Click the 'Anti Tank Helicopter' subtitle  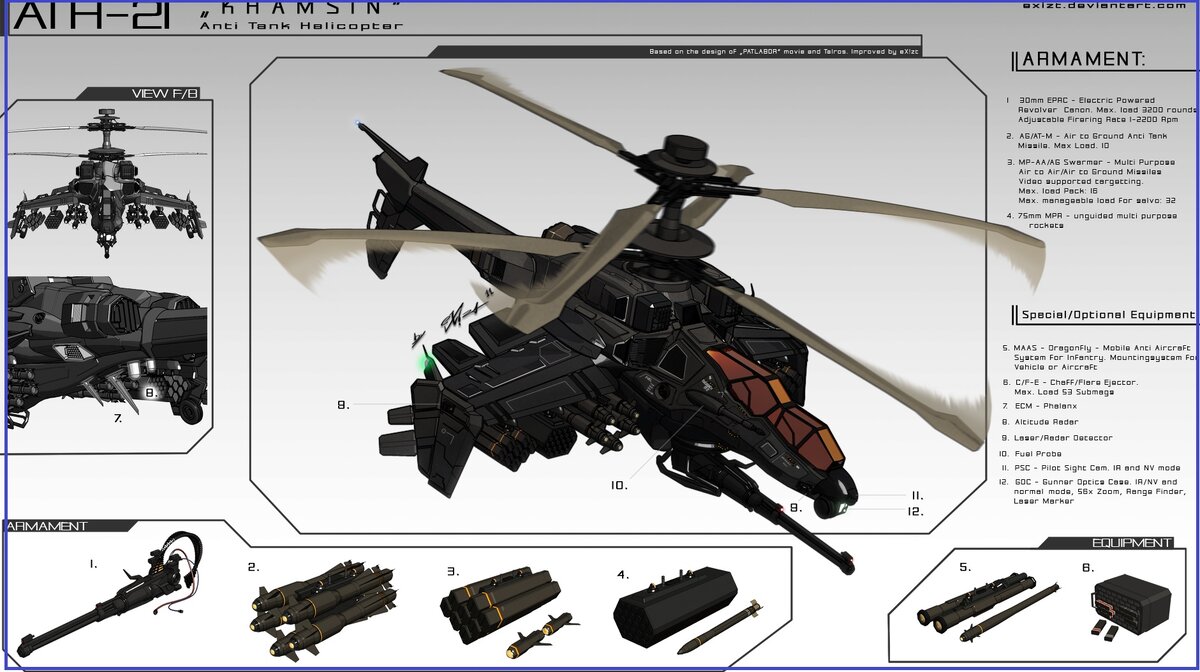point(301,26)
